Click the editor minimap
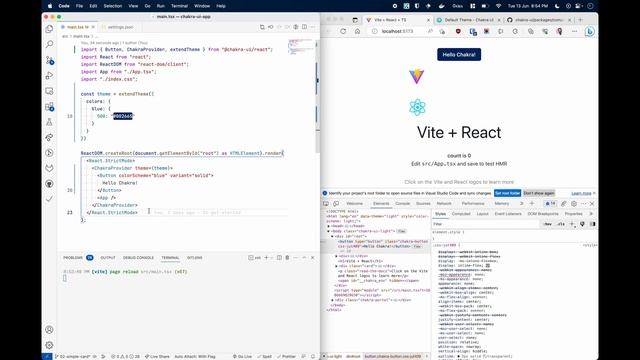This screenshot has width=640, height=360. 301,47
